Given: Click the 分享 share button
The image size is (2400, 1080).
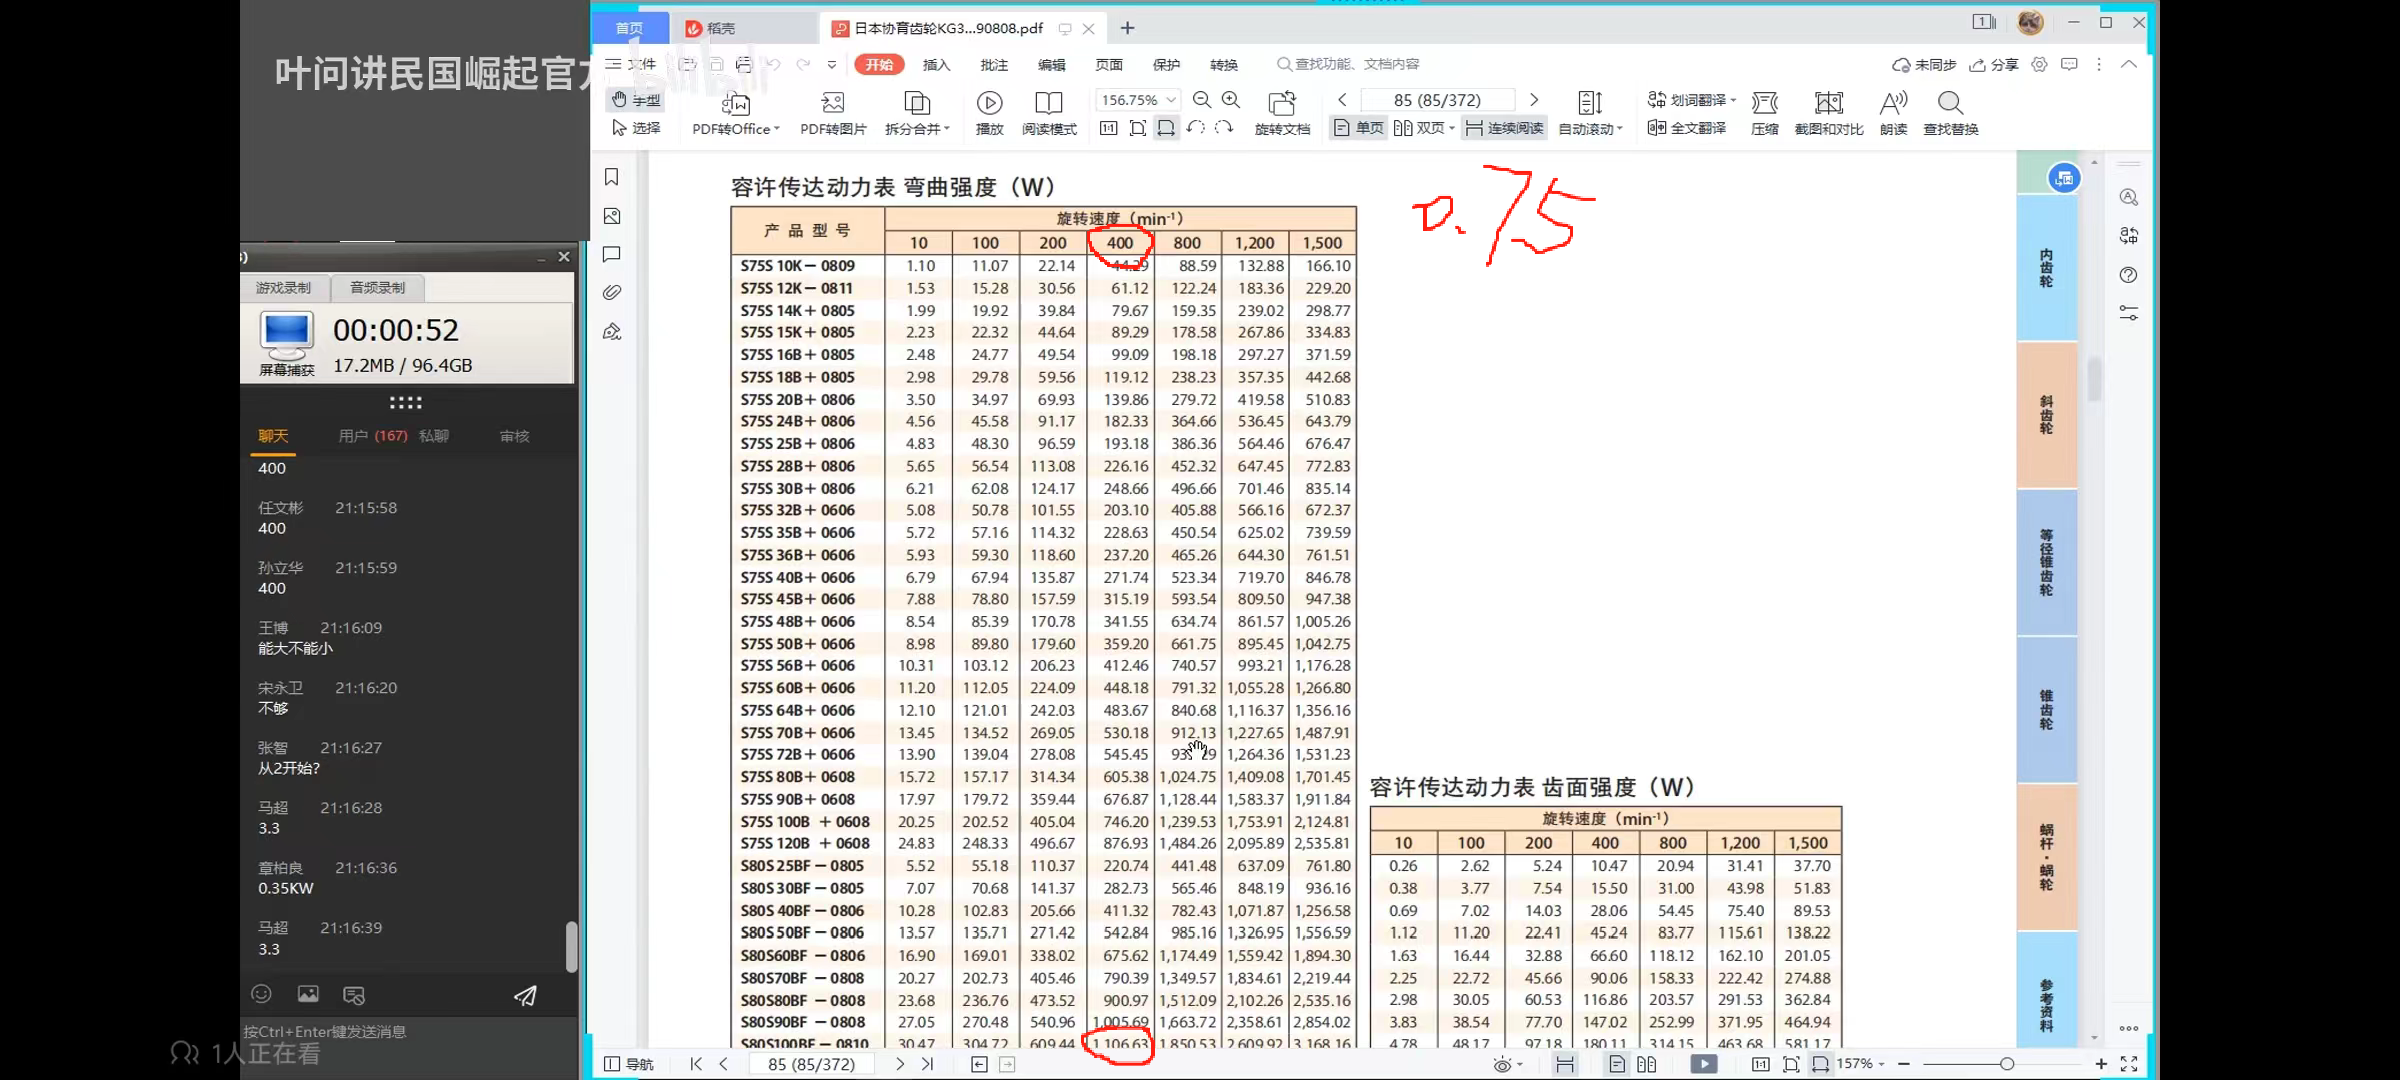Looking at the screenshot, I should pos(1994,65).
